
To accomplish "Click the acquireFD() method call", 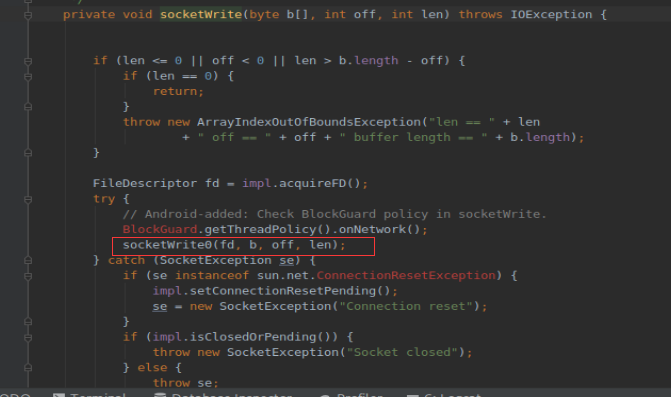I will click(x=320, y=184).
